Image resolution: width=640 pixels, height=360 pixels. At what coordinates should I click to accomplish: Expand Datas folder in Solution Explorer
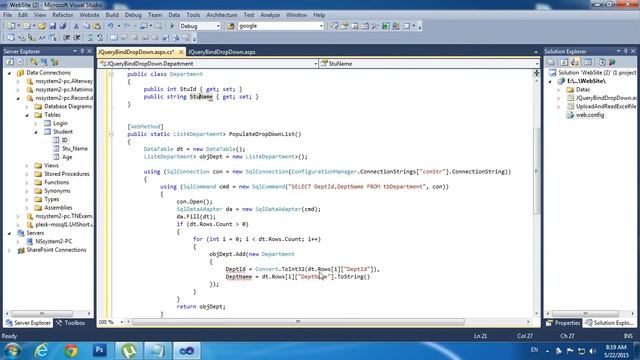[559, 90]
